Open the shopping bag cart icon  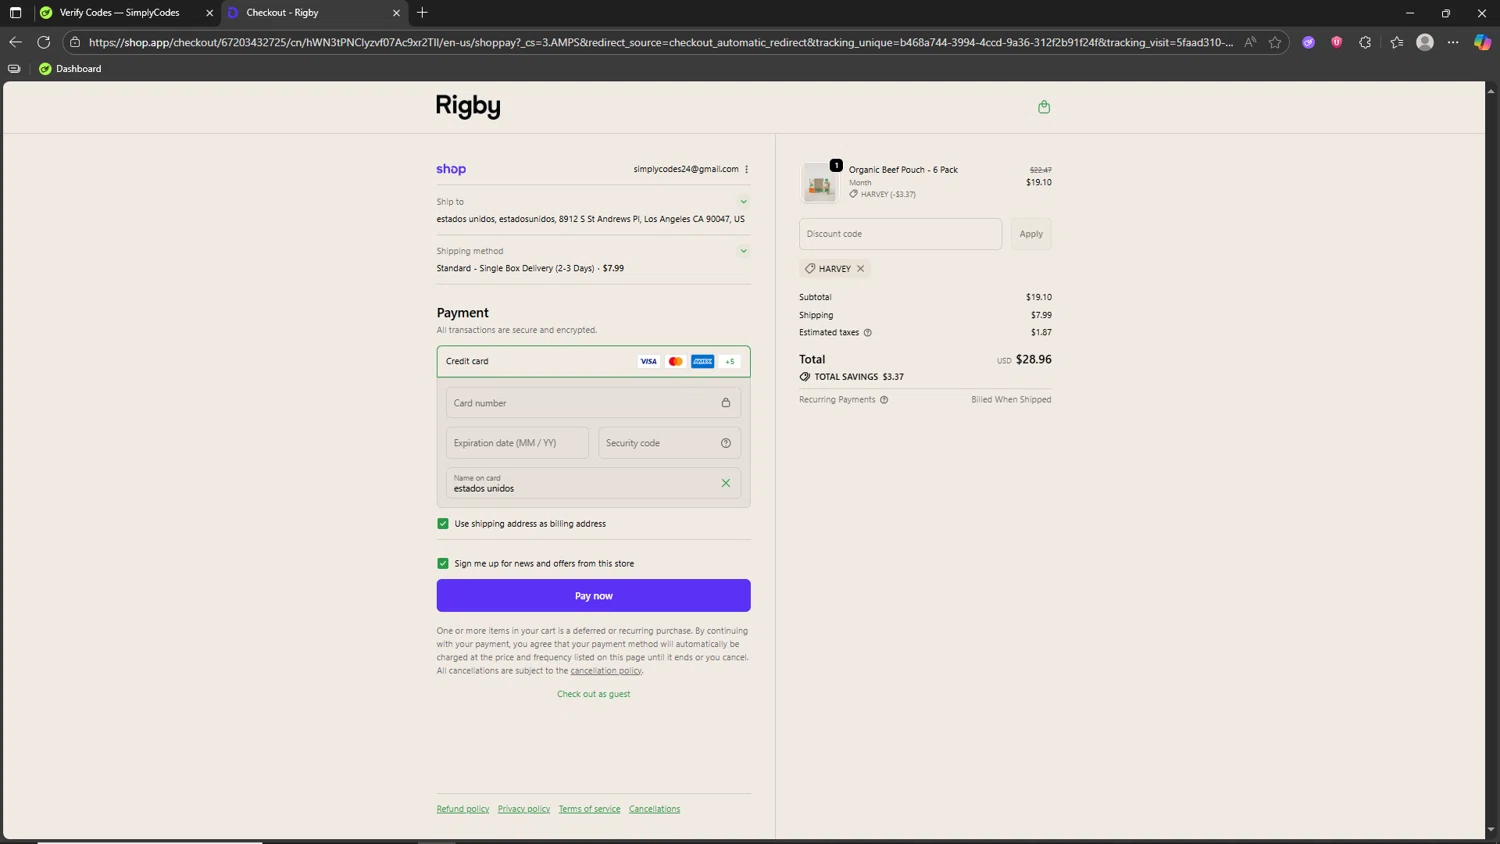[1044, 107]
